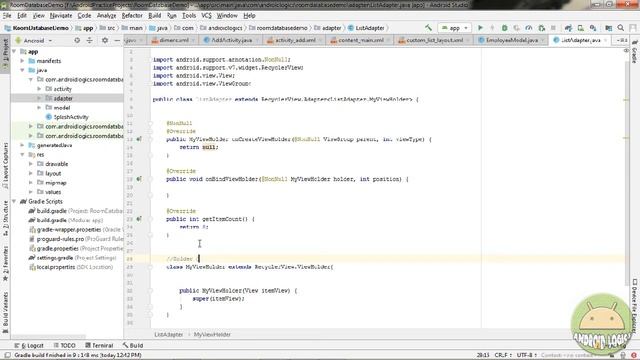Open the Build tool window button

point(133,345)
